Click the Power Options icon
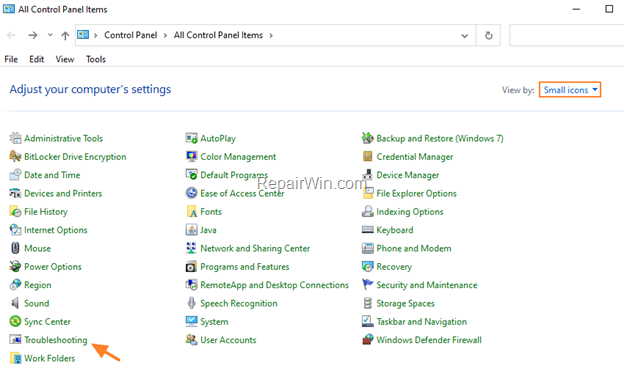624x368 pixels. [15, 266]
